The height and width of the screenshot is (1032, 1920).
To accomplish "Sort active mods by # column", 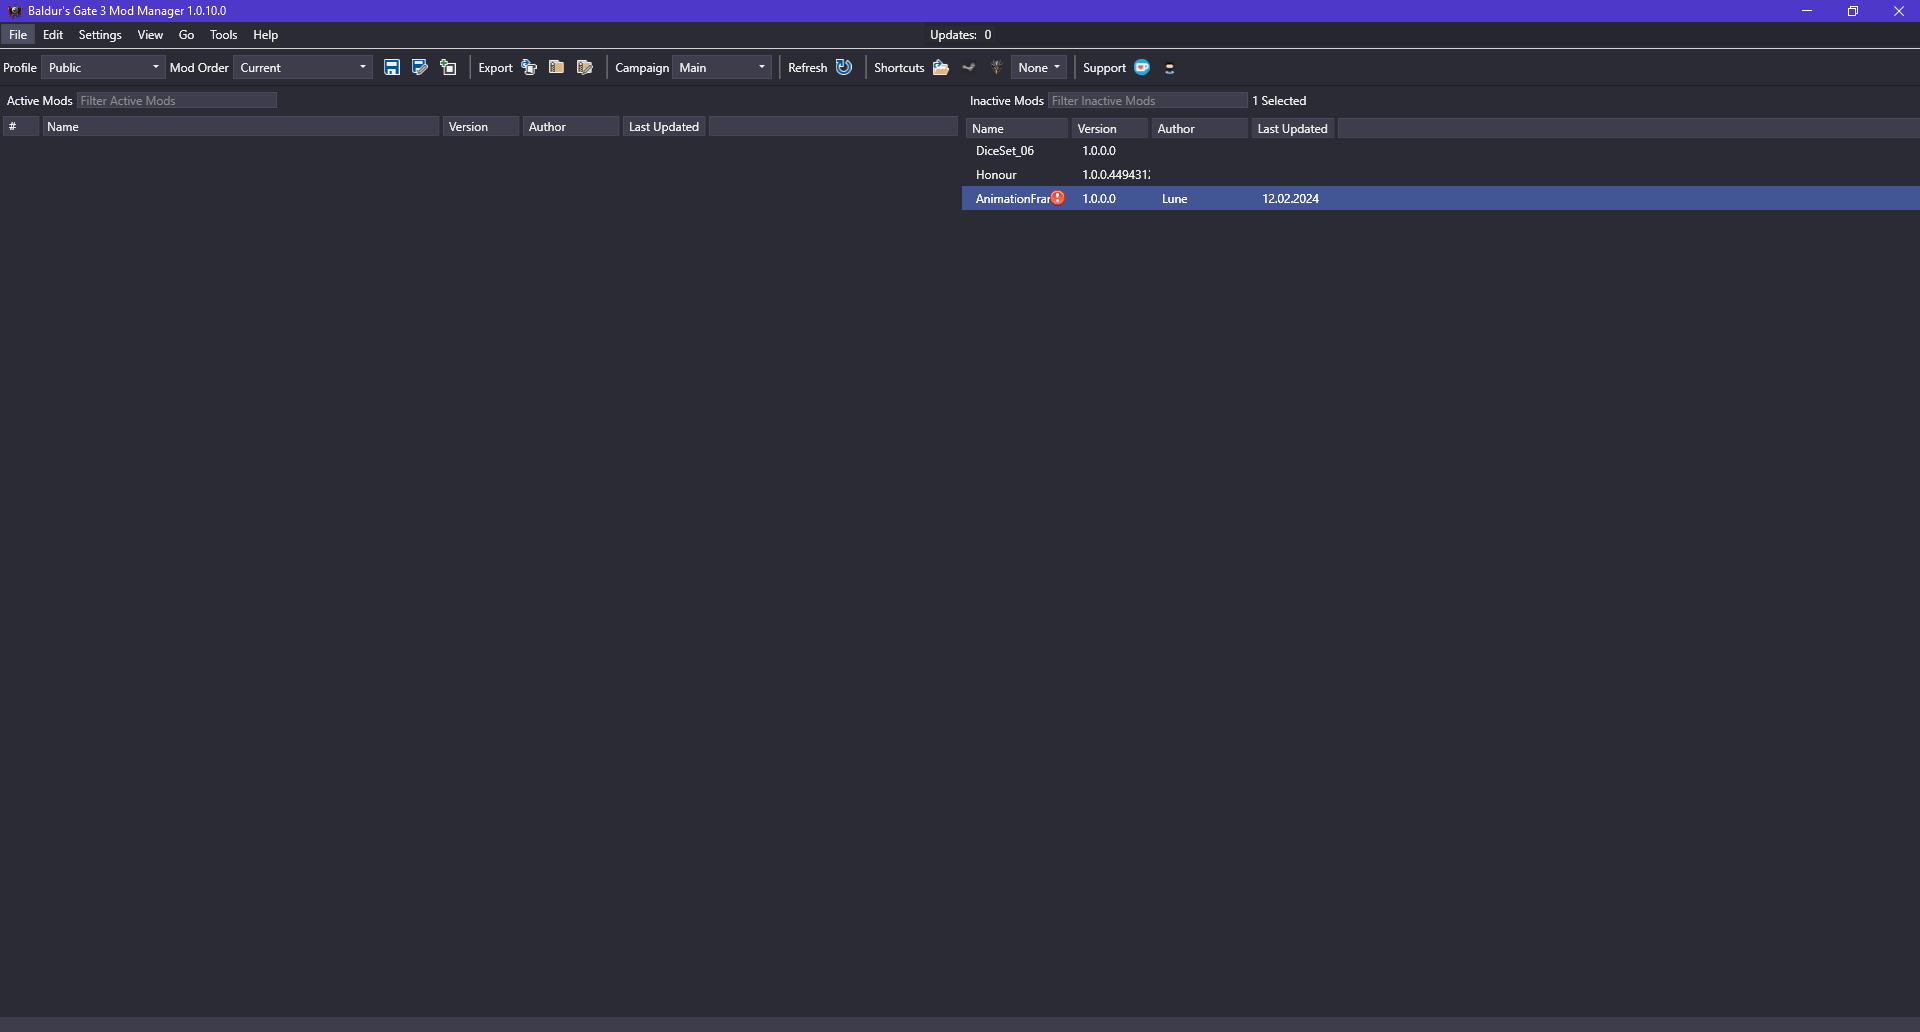I will [21, 126].
